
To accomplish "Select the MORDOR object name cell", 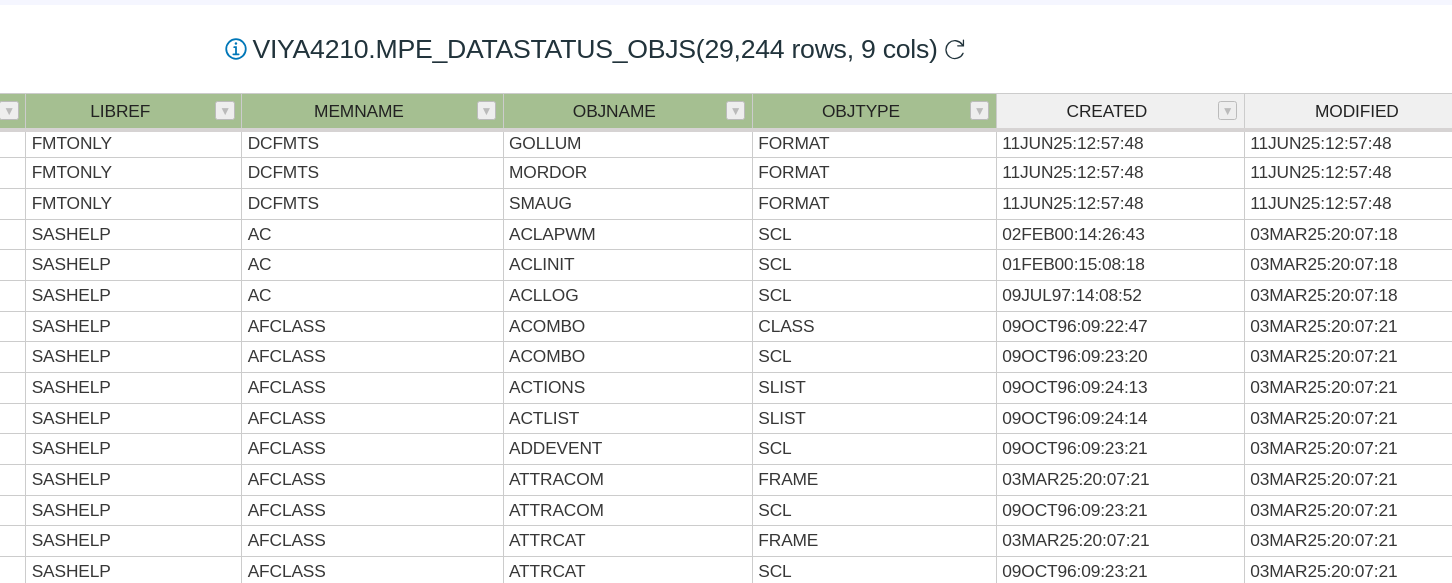I will tap(548, 173).
